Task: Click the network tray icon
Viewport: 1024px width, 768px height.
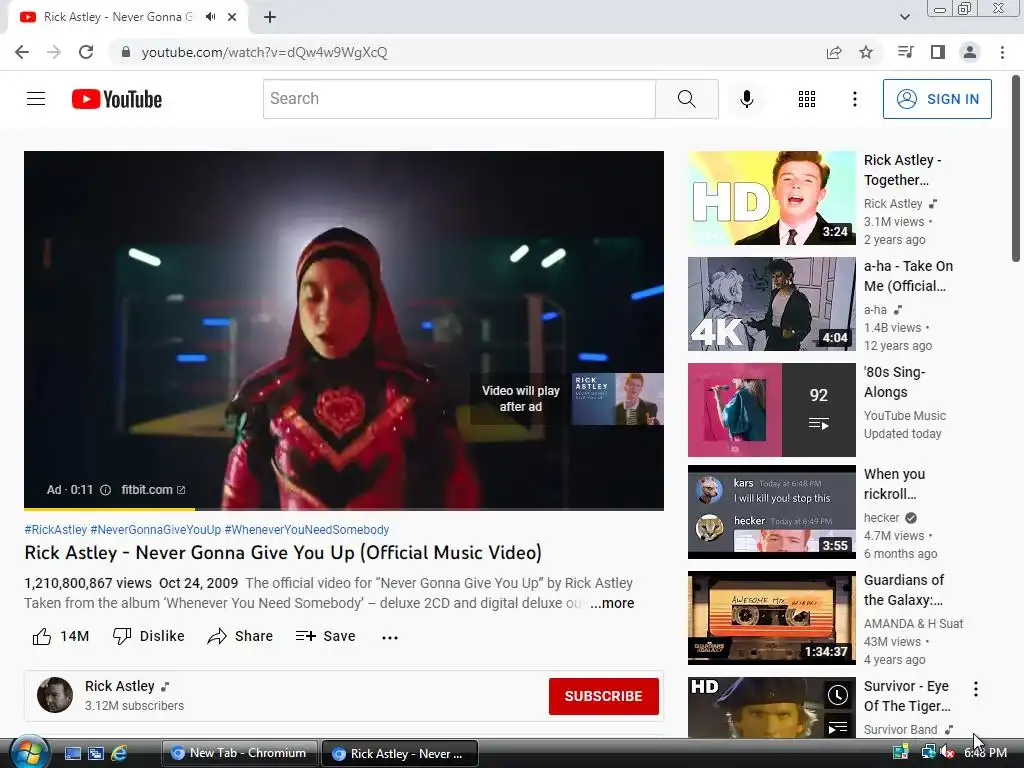Action: [x=927, y=752]
